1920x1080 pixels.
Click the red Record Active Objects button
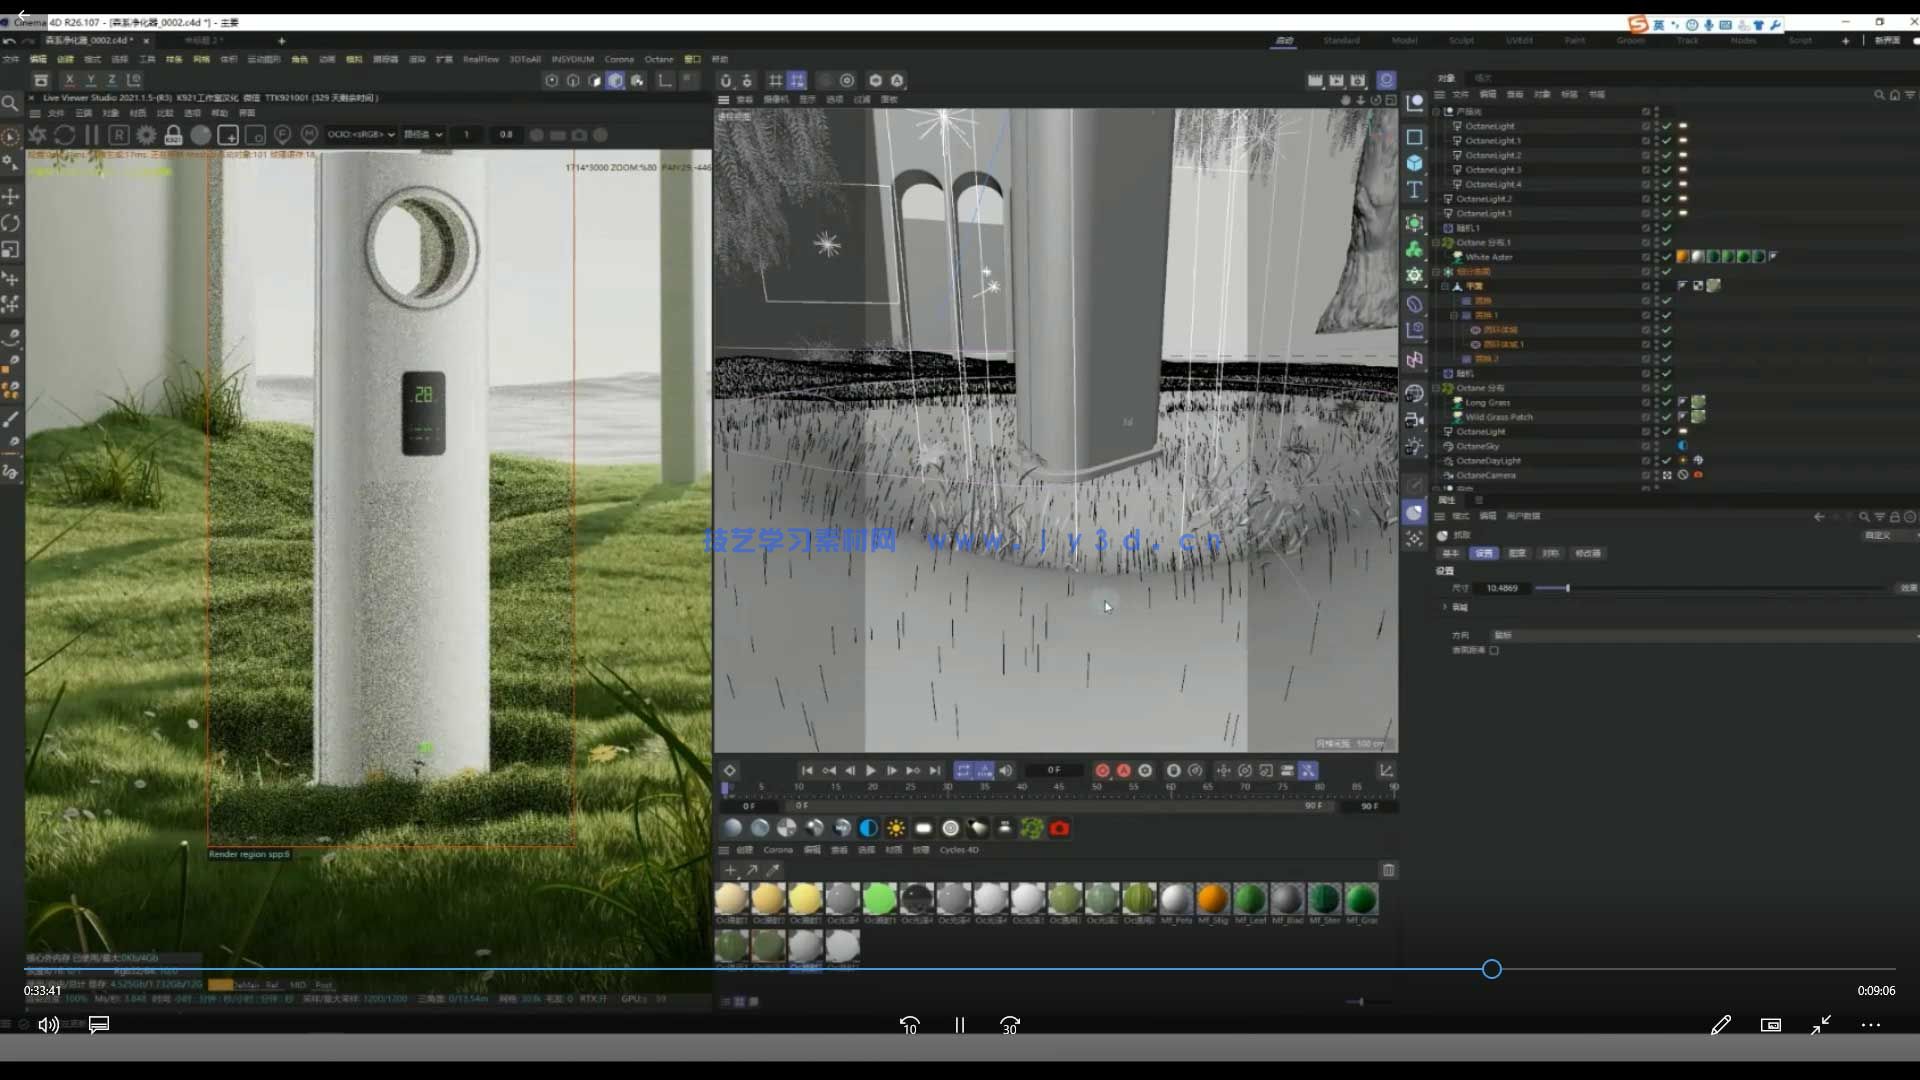(1102, 770)
